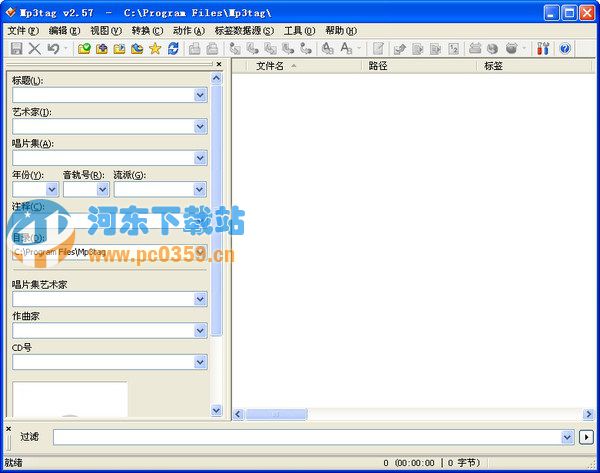Screen dimensions: 600x473
Task: Click the grayed pot-shaped tag source icon
Action: [512, 49]
